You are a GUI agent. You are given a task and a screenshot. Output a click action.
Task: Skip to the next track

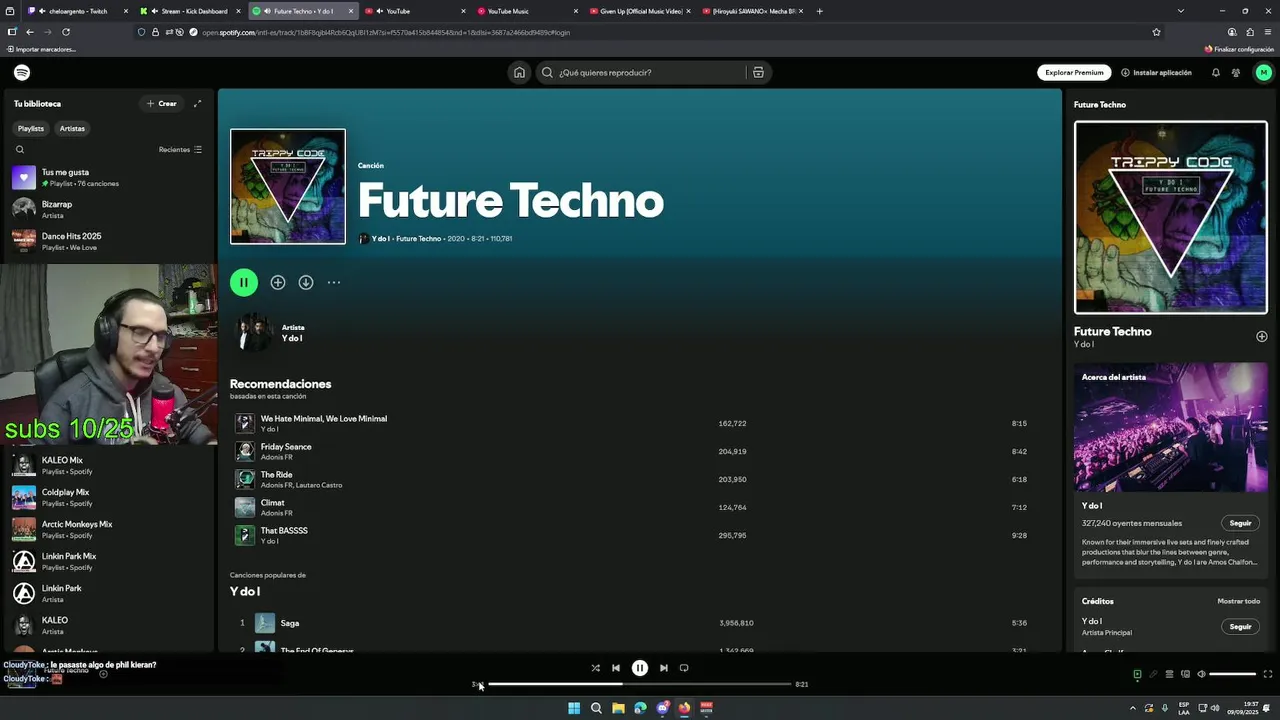663,668
